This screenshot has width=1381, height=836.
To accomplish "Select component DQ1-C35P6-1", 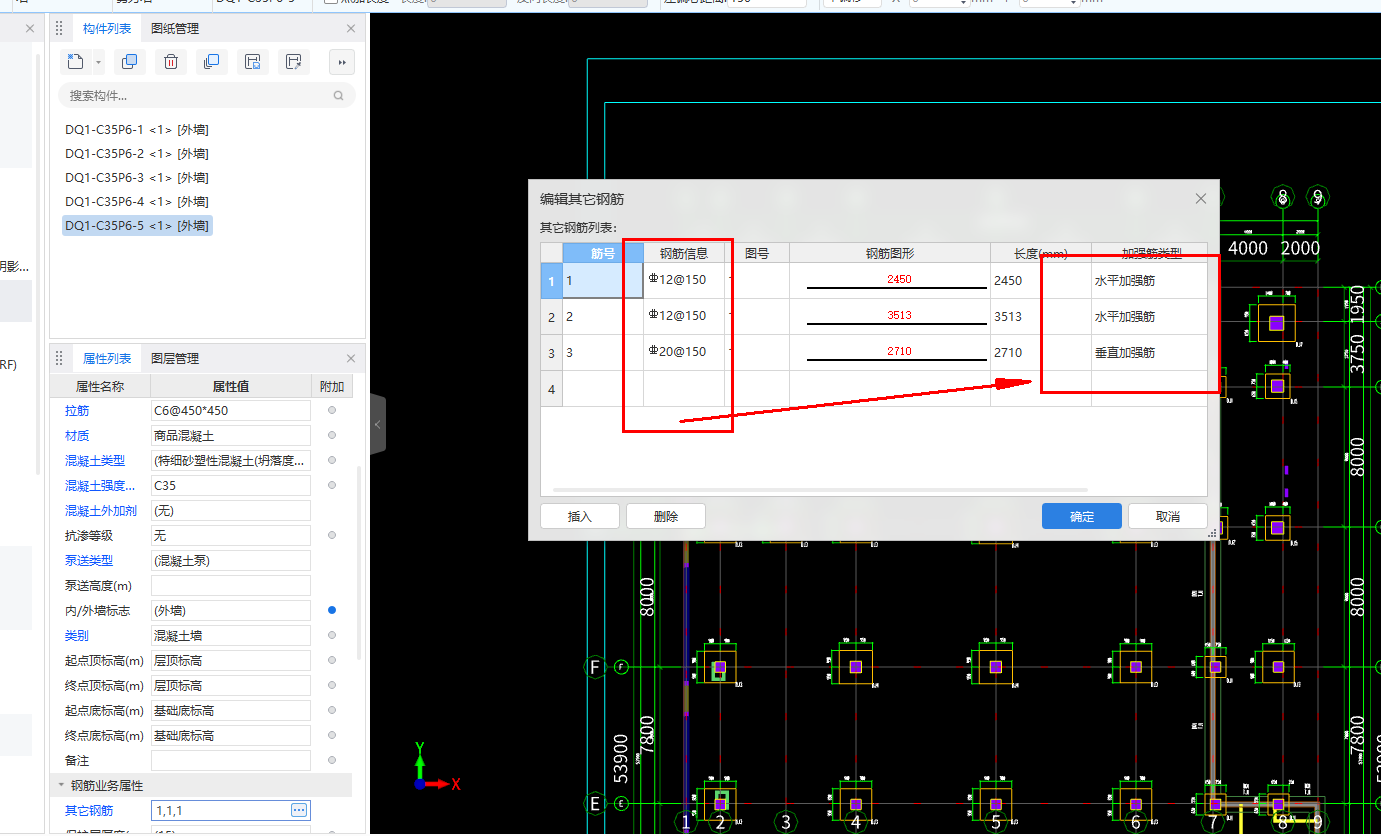I will click(137, 130).
